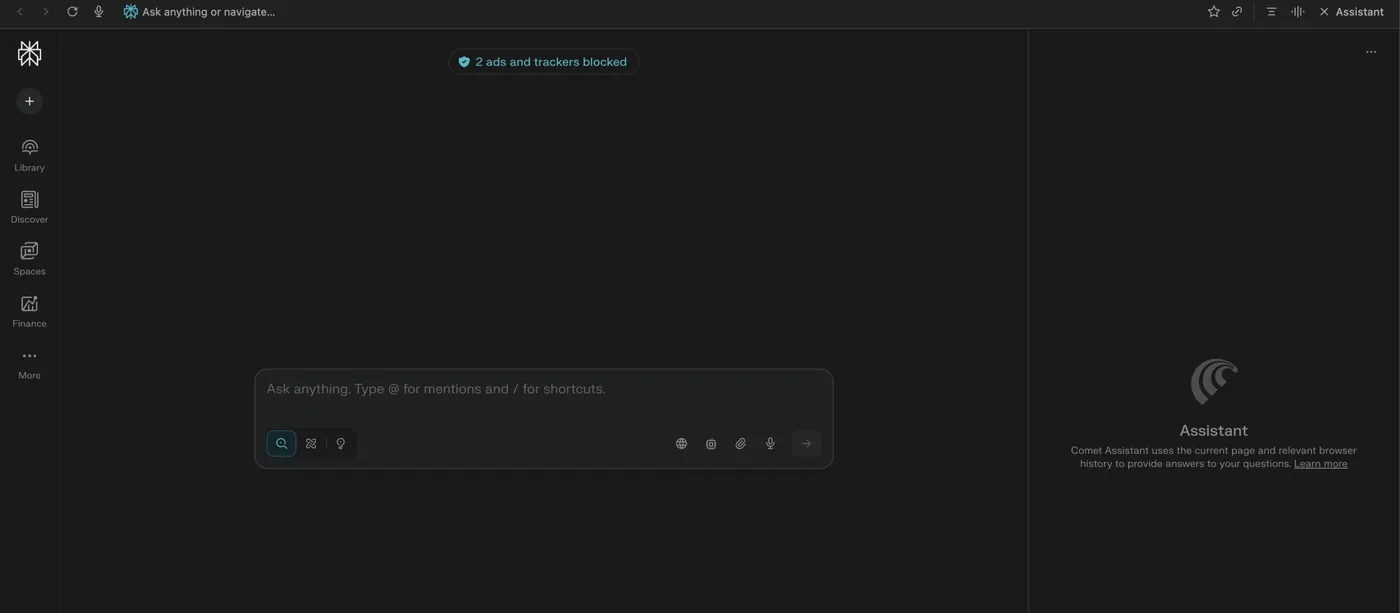Pick a model with the chip icon
The height and width of the screenshot is (613, 1400).
[x=711, y=443]
